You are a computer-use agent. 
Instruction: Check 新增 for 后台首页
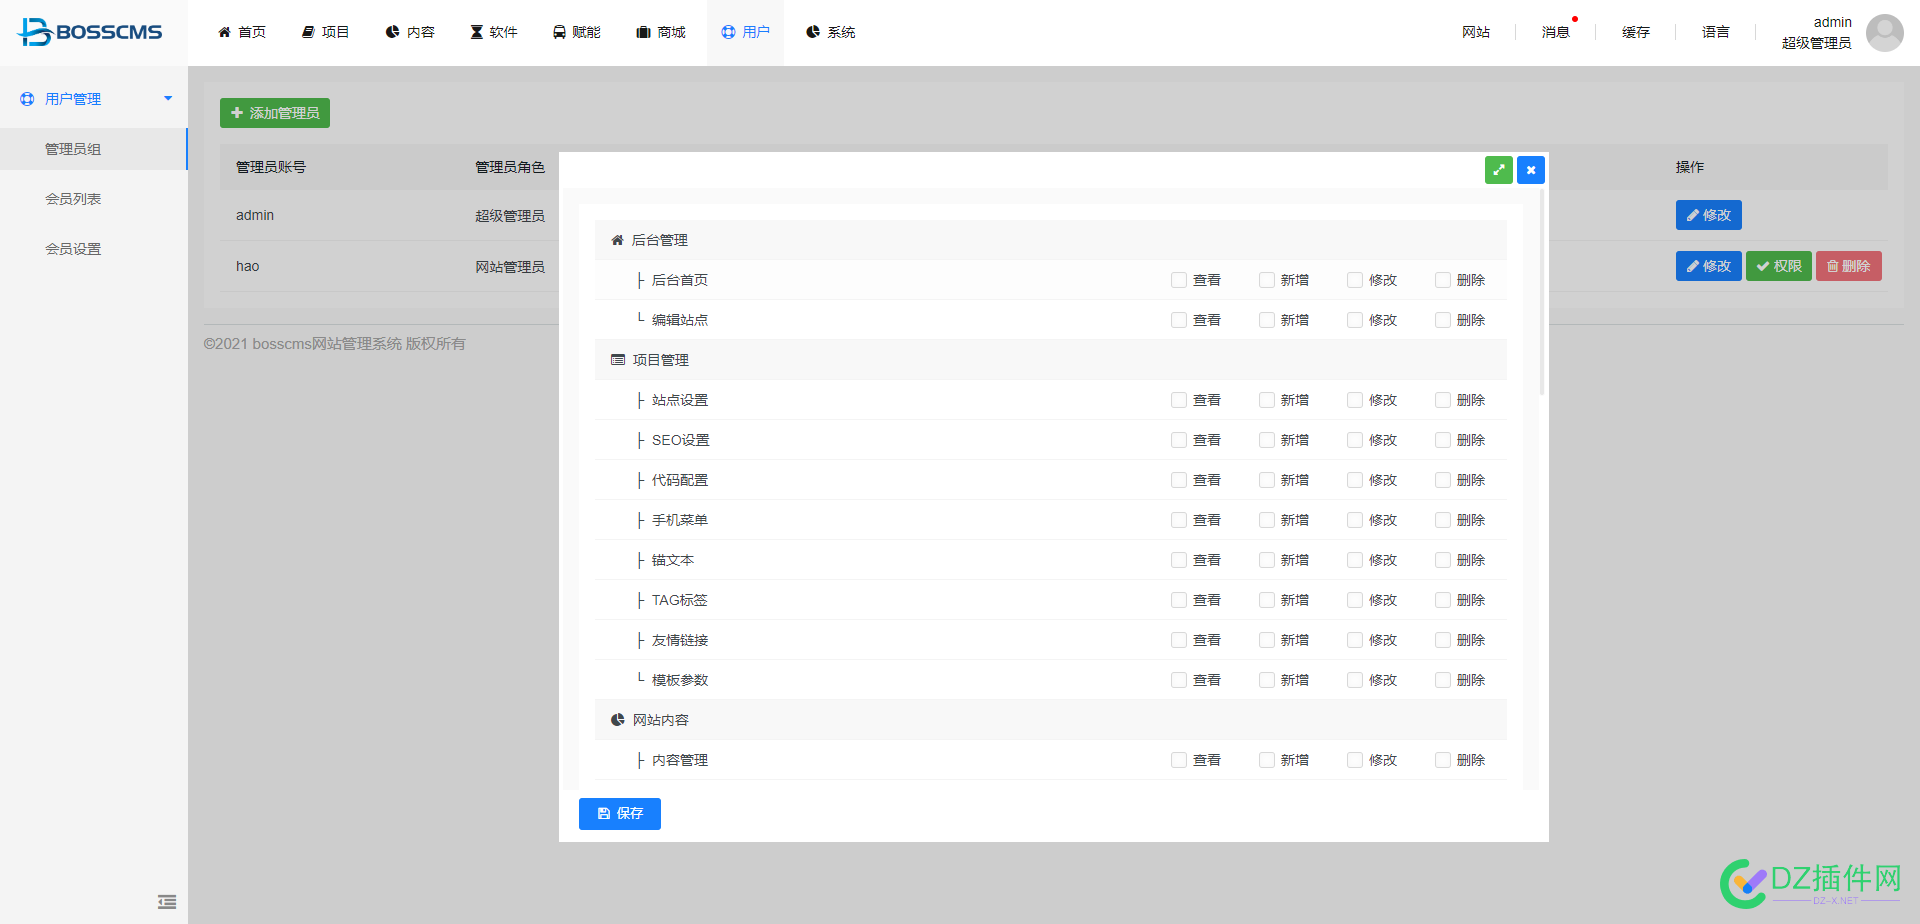(x=1267, y=280)
